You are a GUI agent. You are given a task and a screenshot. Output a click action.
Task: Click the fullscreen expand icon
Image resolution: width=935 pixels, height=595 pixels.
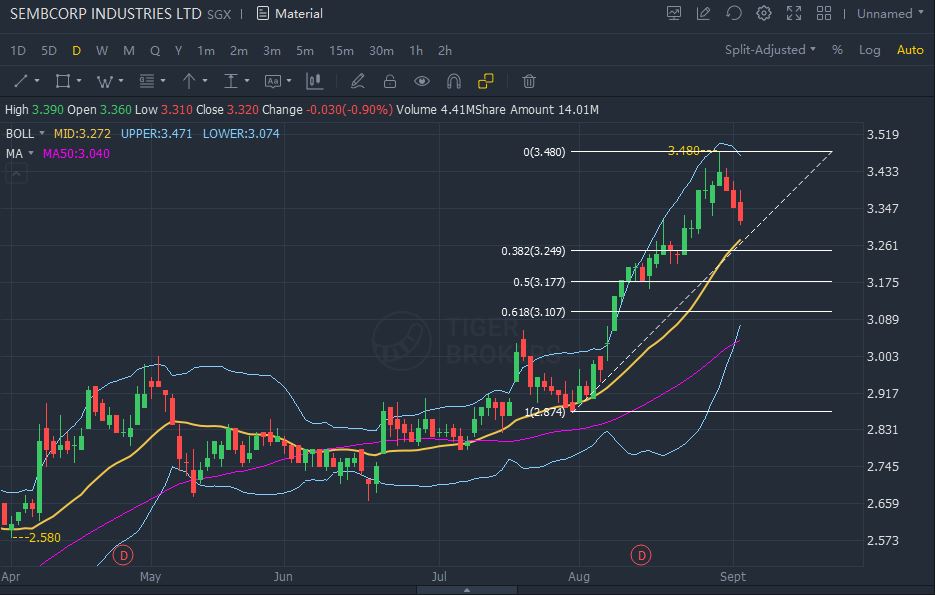pyautogui.click(x=794, y=13)
